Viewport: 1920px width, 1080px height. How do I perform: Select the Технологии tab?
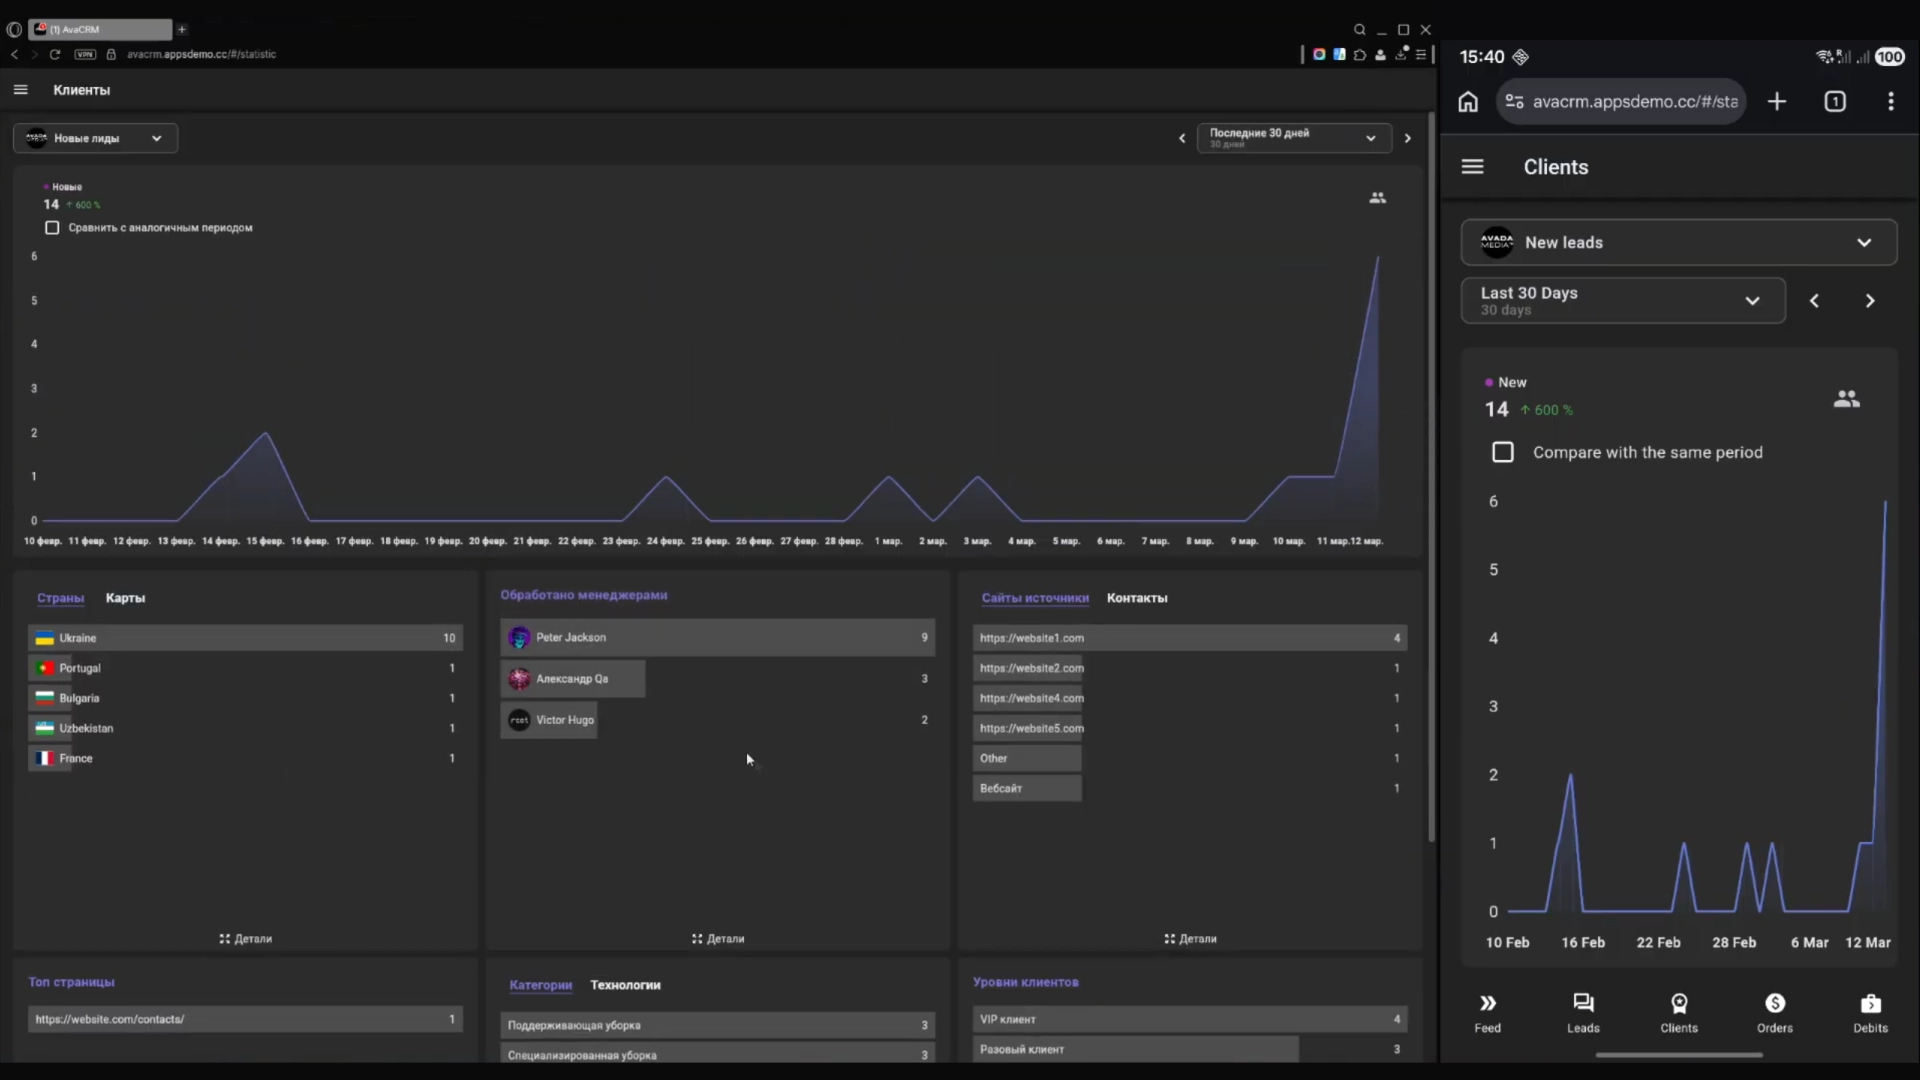click(x=625, y=985)
